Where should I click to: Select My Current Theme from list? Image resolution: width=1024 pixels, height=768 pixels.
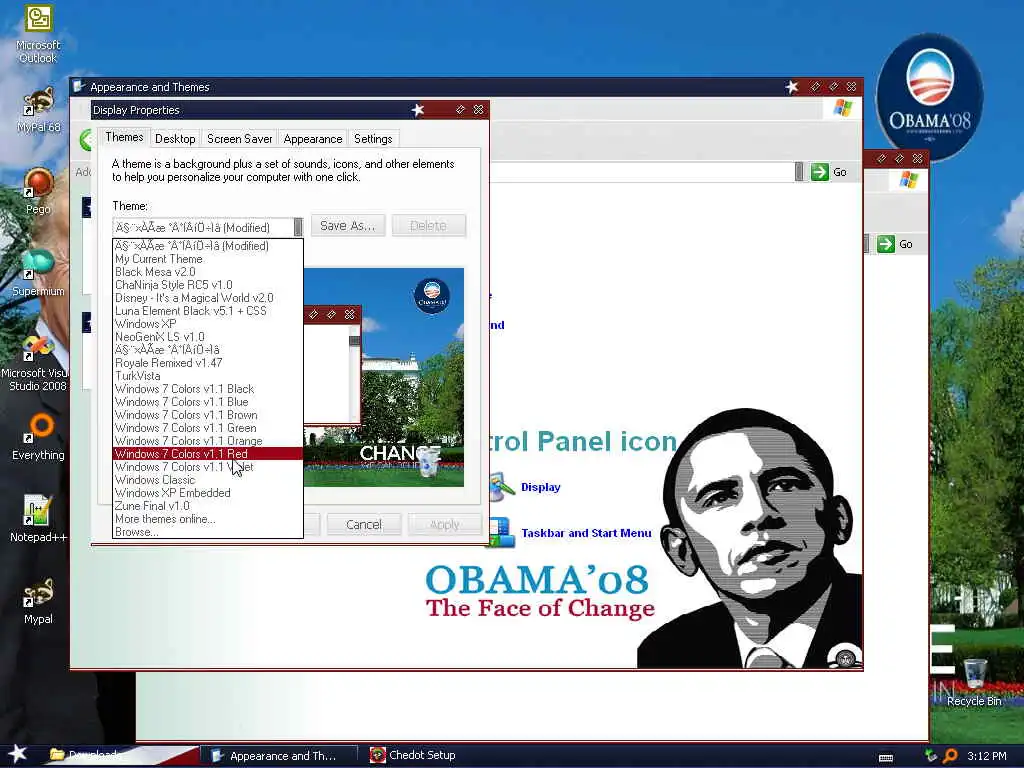tap(208, 259)
